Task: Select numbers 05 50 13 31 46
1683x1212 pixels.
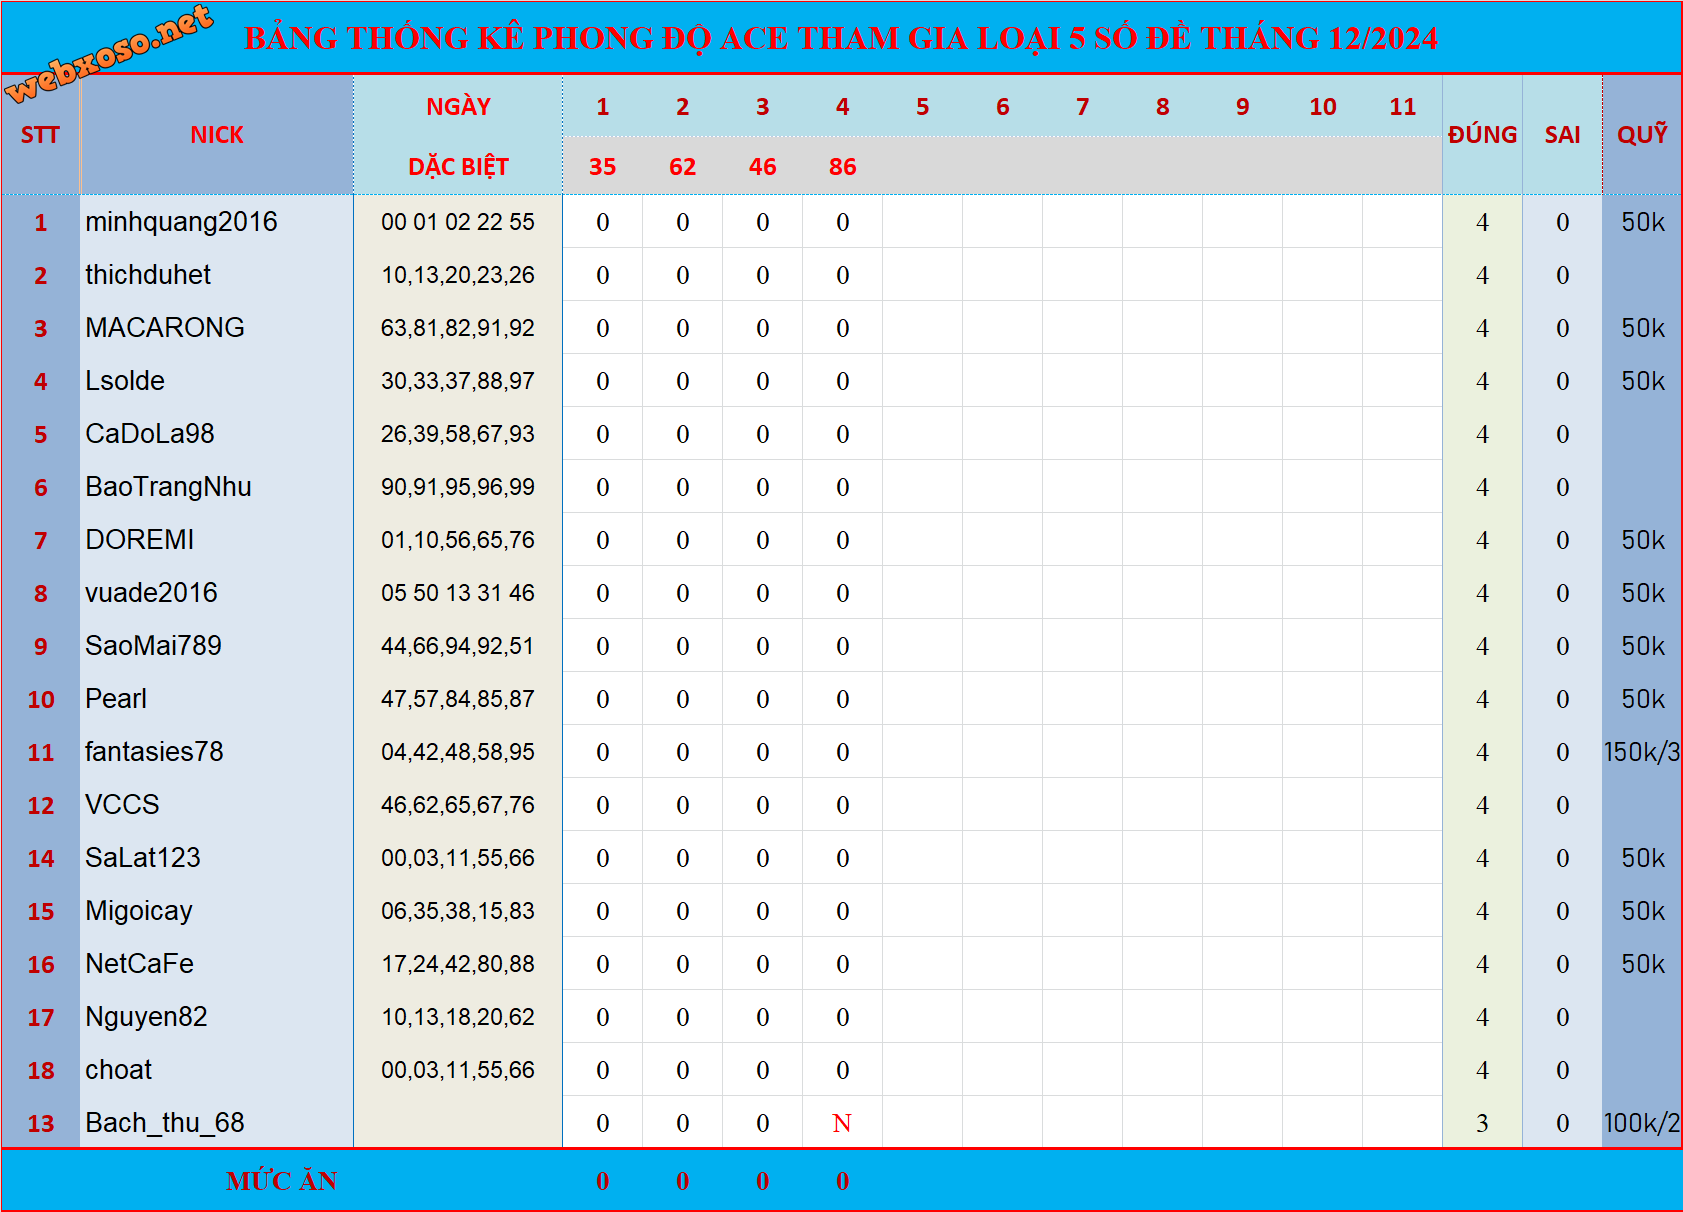Action: click(458, 593)
